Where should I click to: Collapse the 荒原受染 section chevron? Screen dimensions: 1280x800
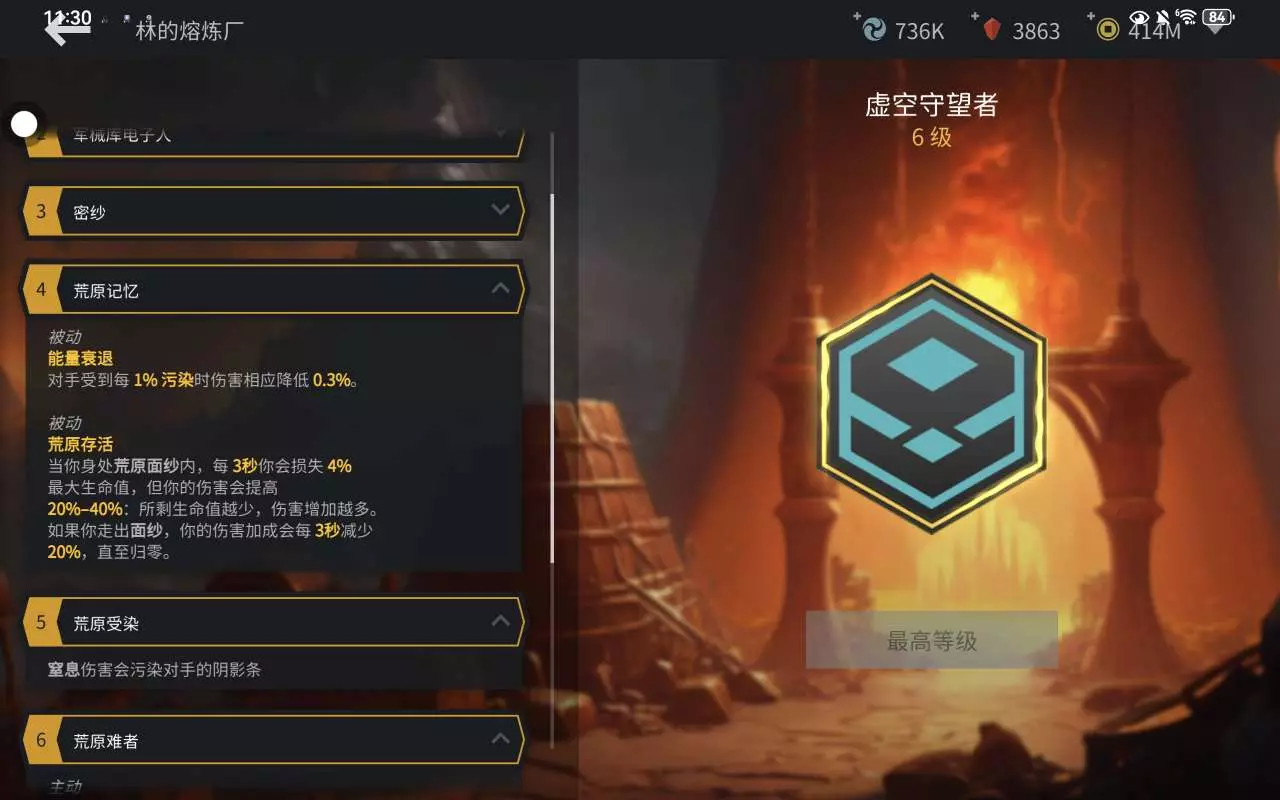[x=501, y=622]
